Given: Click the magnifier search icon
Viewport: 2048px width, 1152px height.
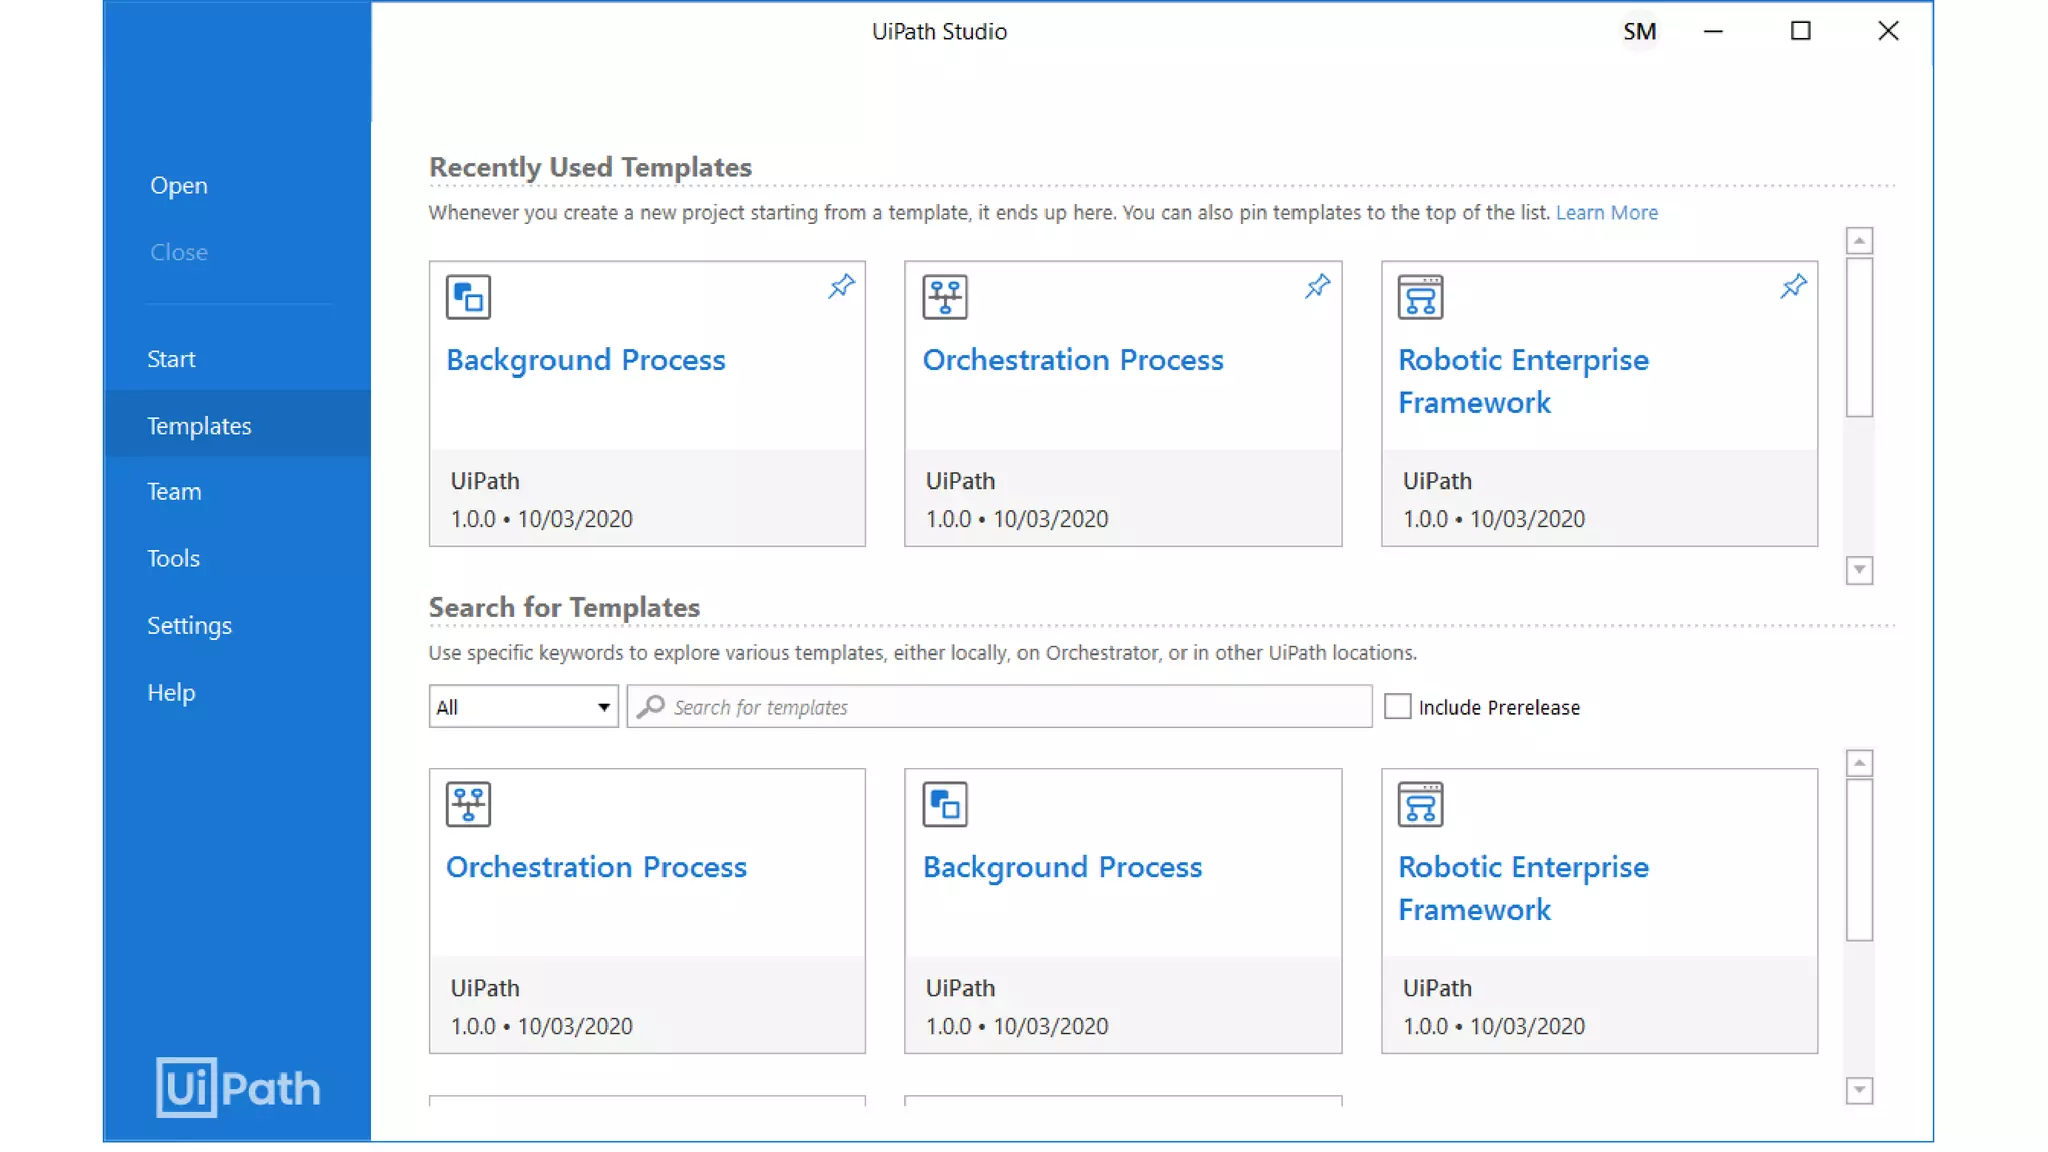Looking at the screenshot, I should click(651, 707).
